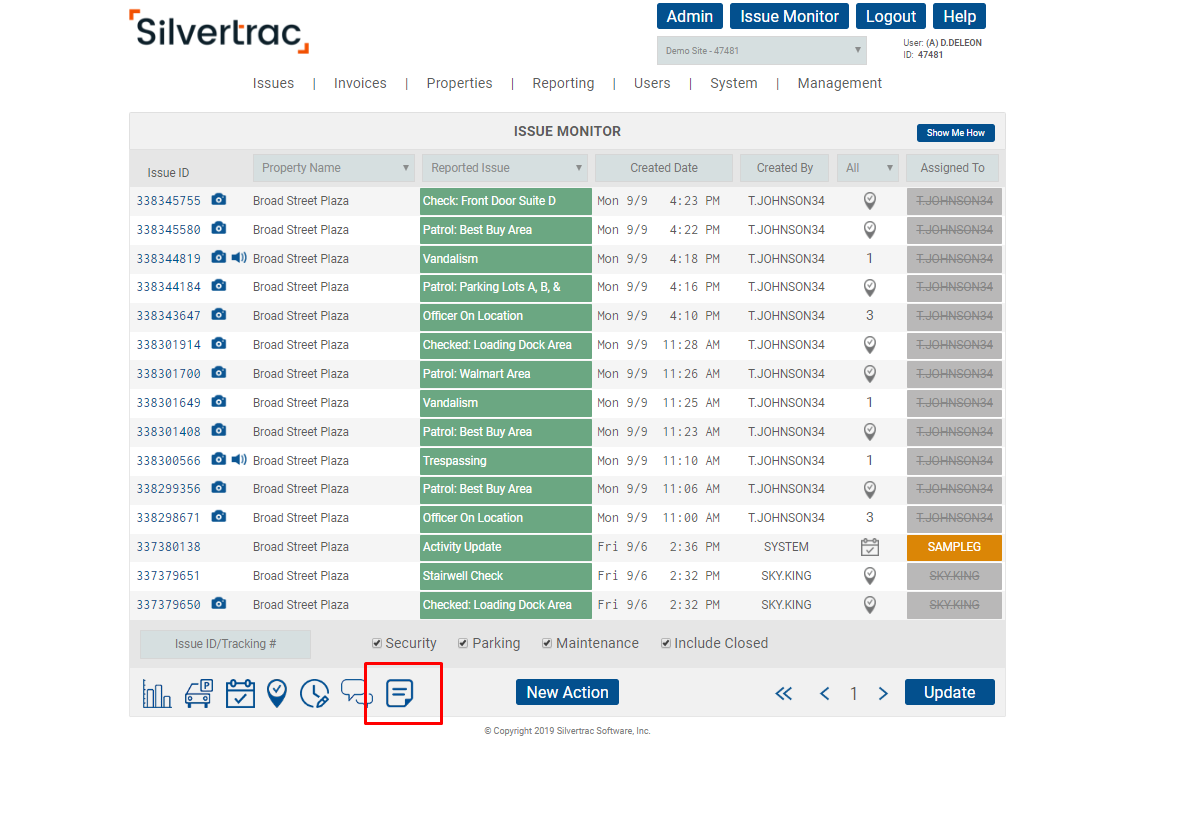
Task: Open the Demo Site - 47481 site selector
Action: point(761,50)
